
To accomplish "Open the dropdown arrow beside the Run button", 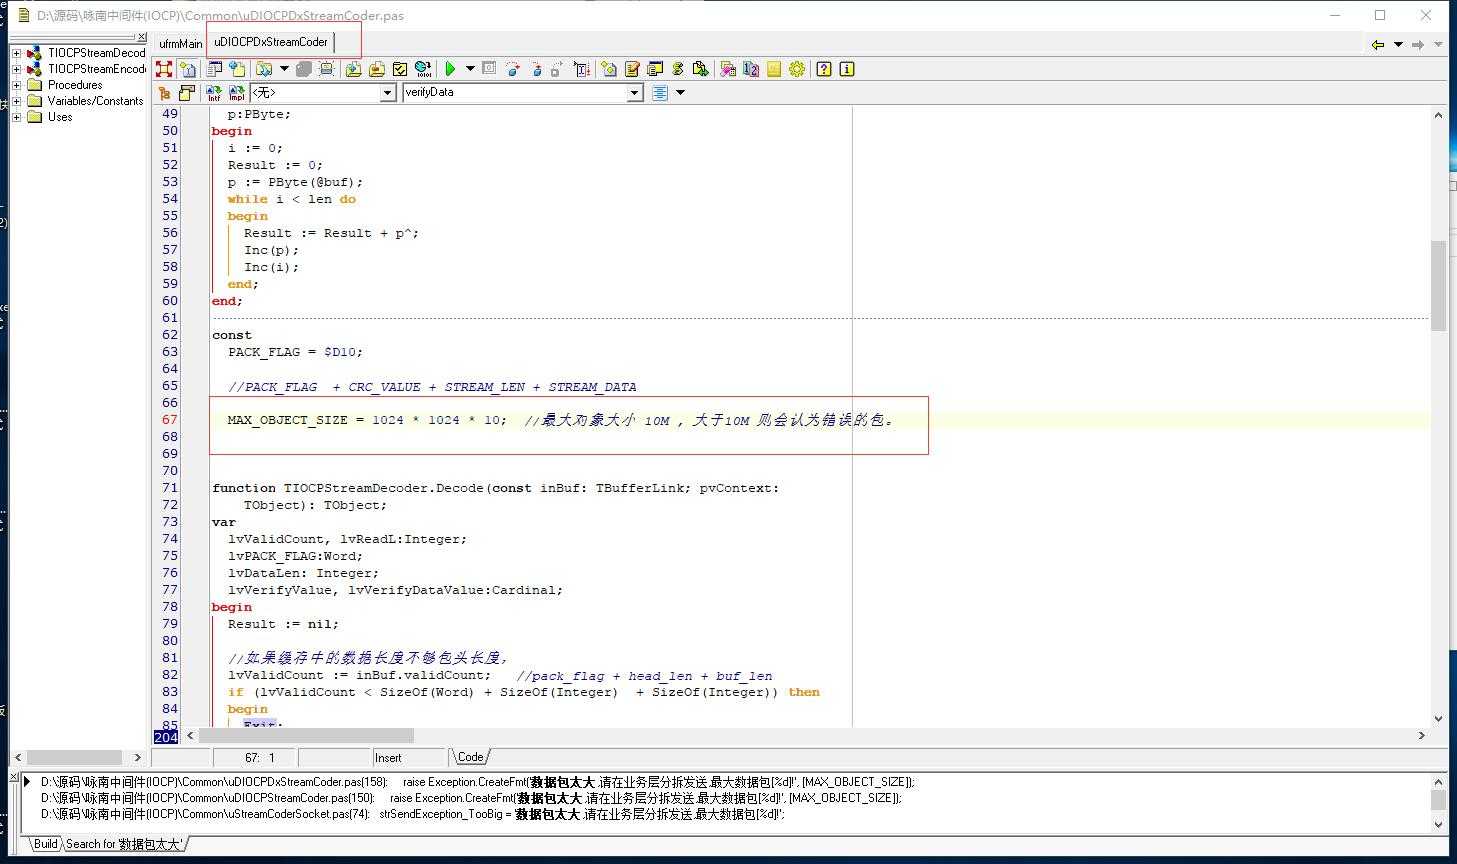I will pos(470,69).
